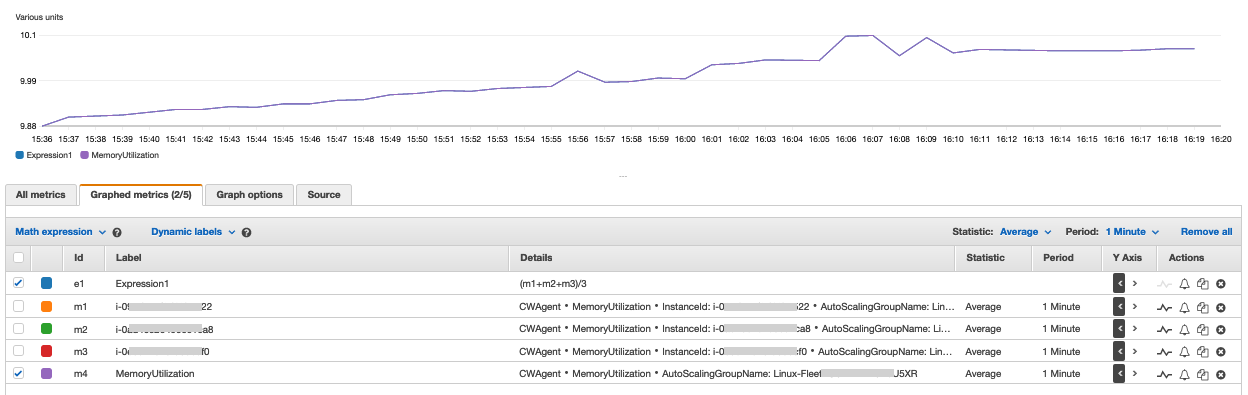Viewport: 1248px width, 395px height.
Task: Remove the m3 metric row
Action: 1220,352
